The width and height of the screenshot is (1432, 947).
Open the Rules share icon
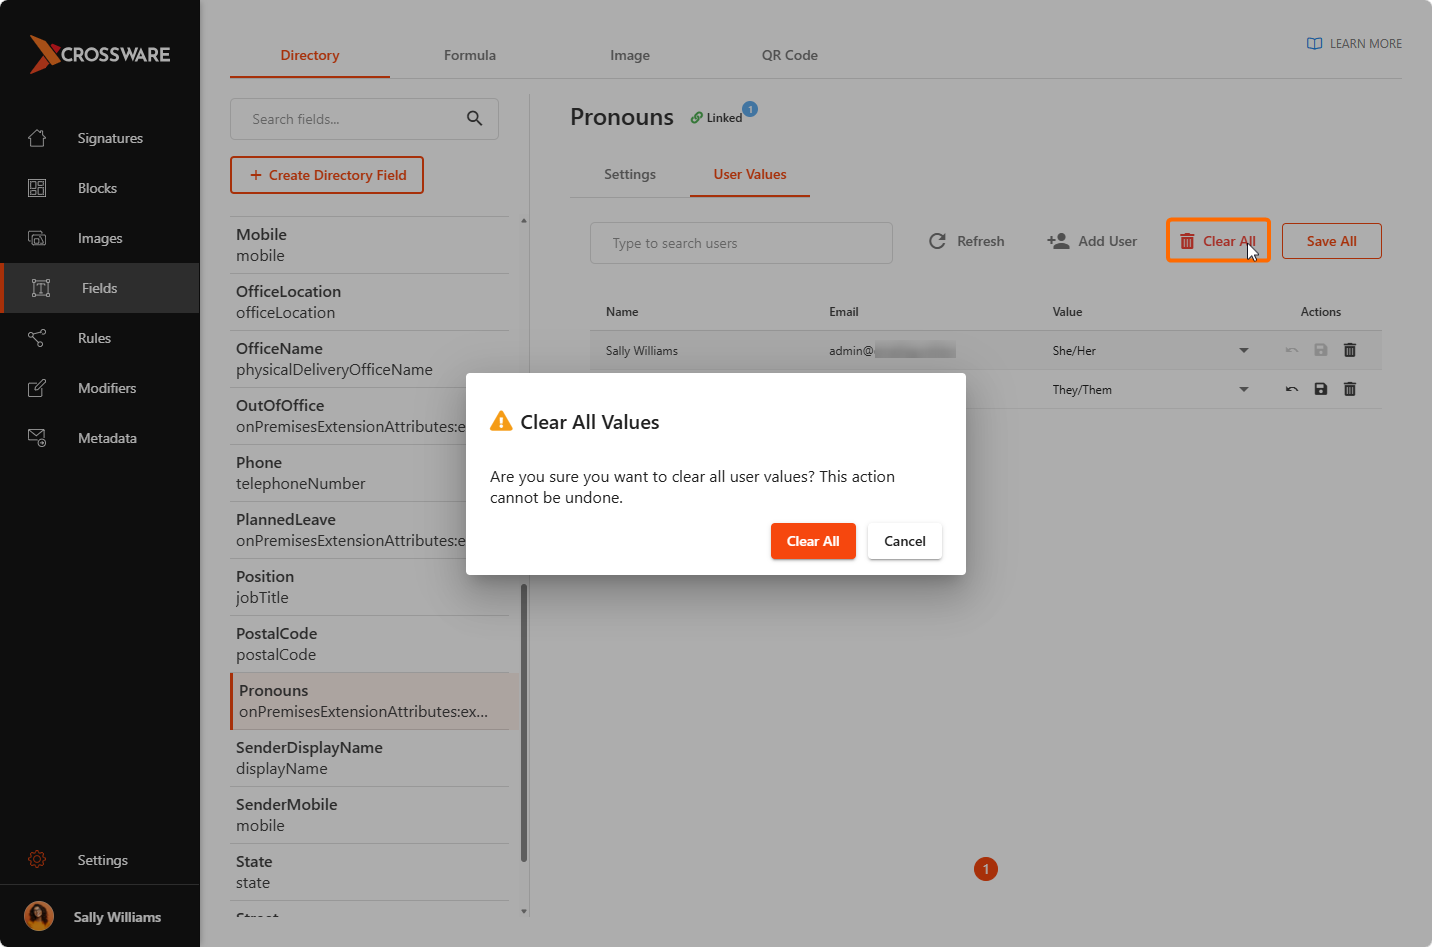pyautogui.click(x=37, y=338)
